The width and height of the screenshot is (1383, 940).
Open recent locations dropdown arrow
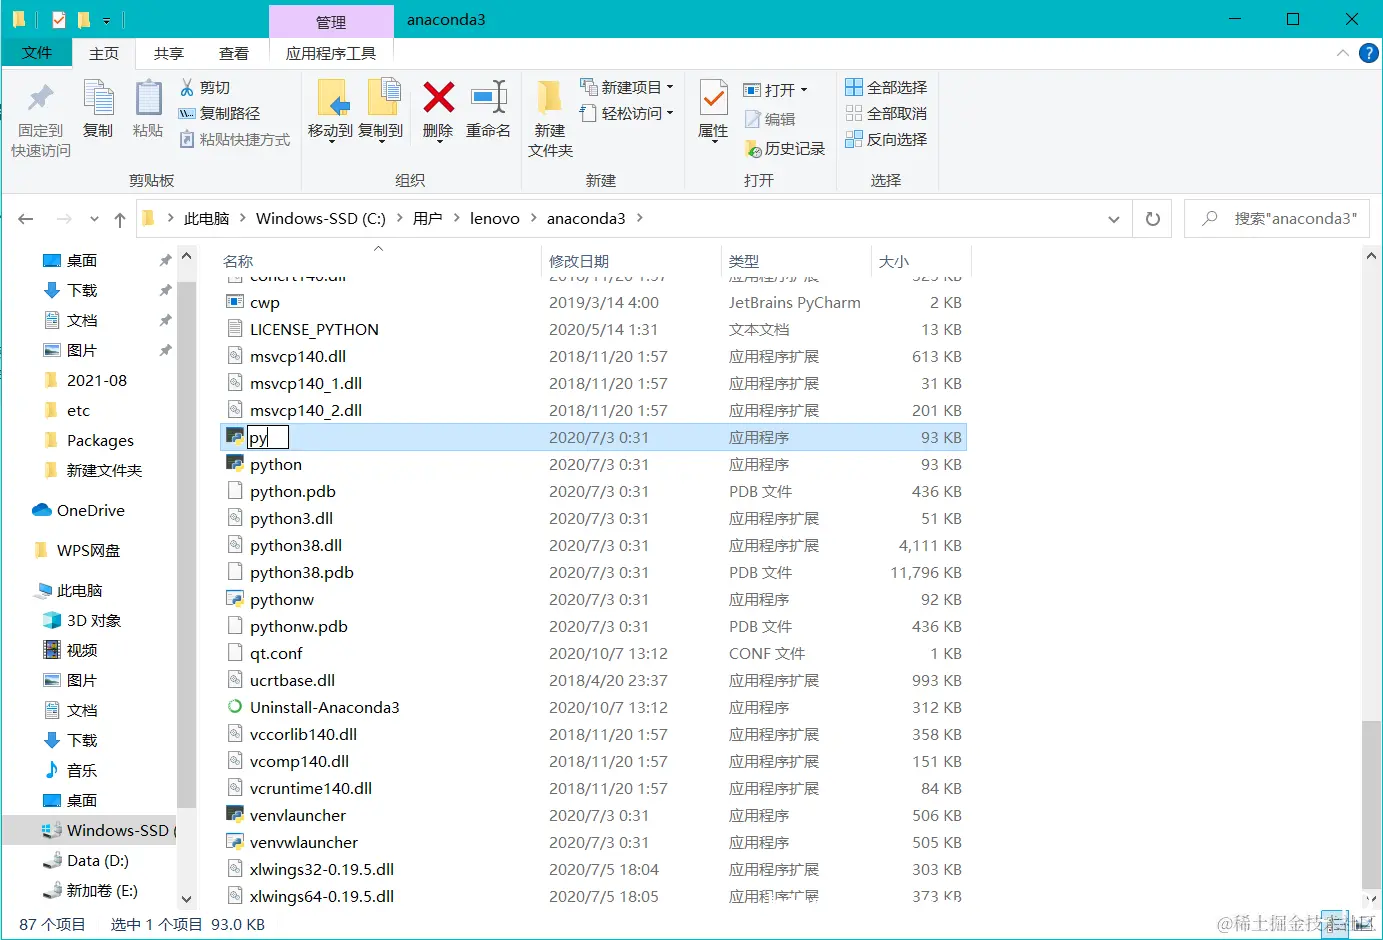94,219
